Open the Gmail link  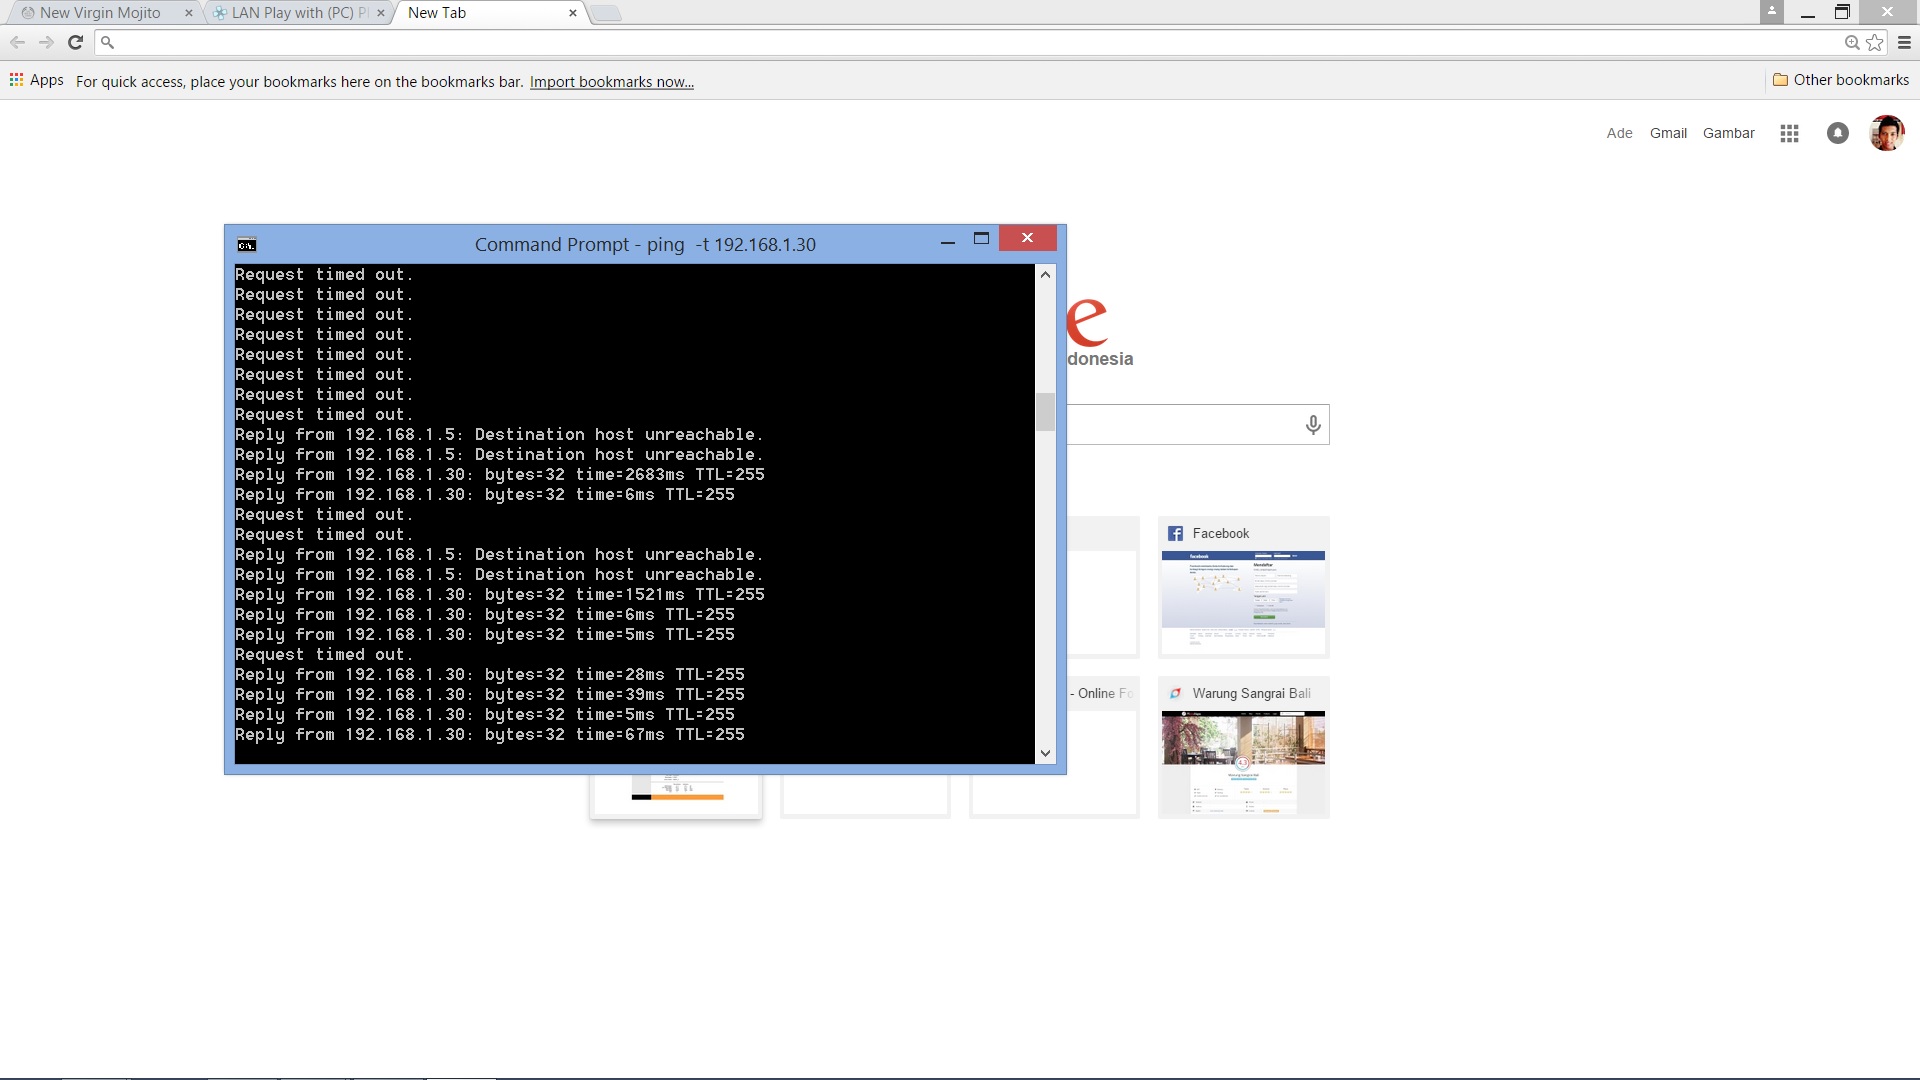1667,133
